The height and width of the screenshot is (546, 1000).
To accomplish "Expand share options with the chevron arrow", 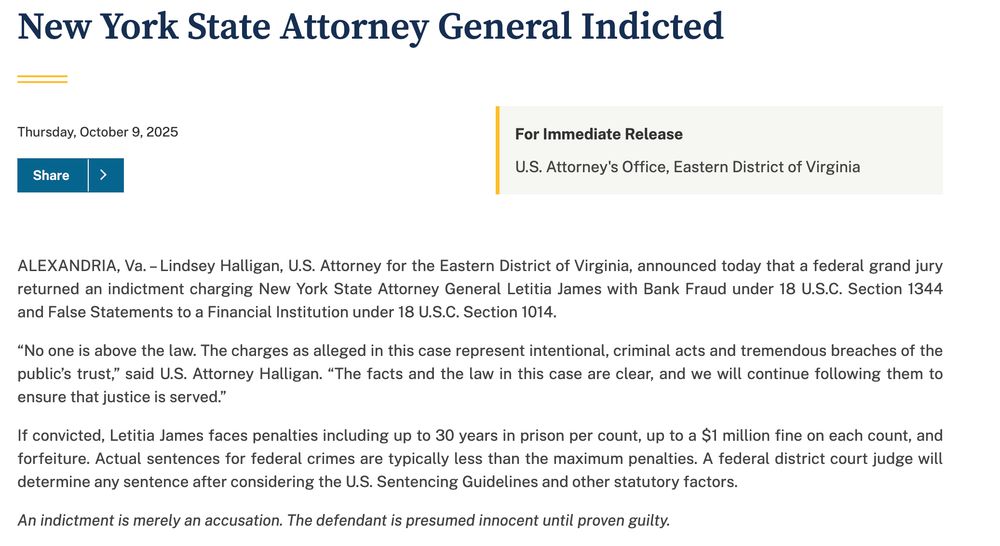I will coord(106,175).
